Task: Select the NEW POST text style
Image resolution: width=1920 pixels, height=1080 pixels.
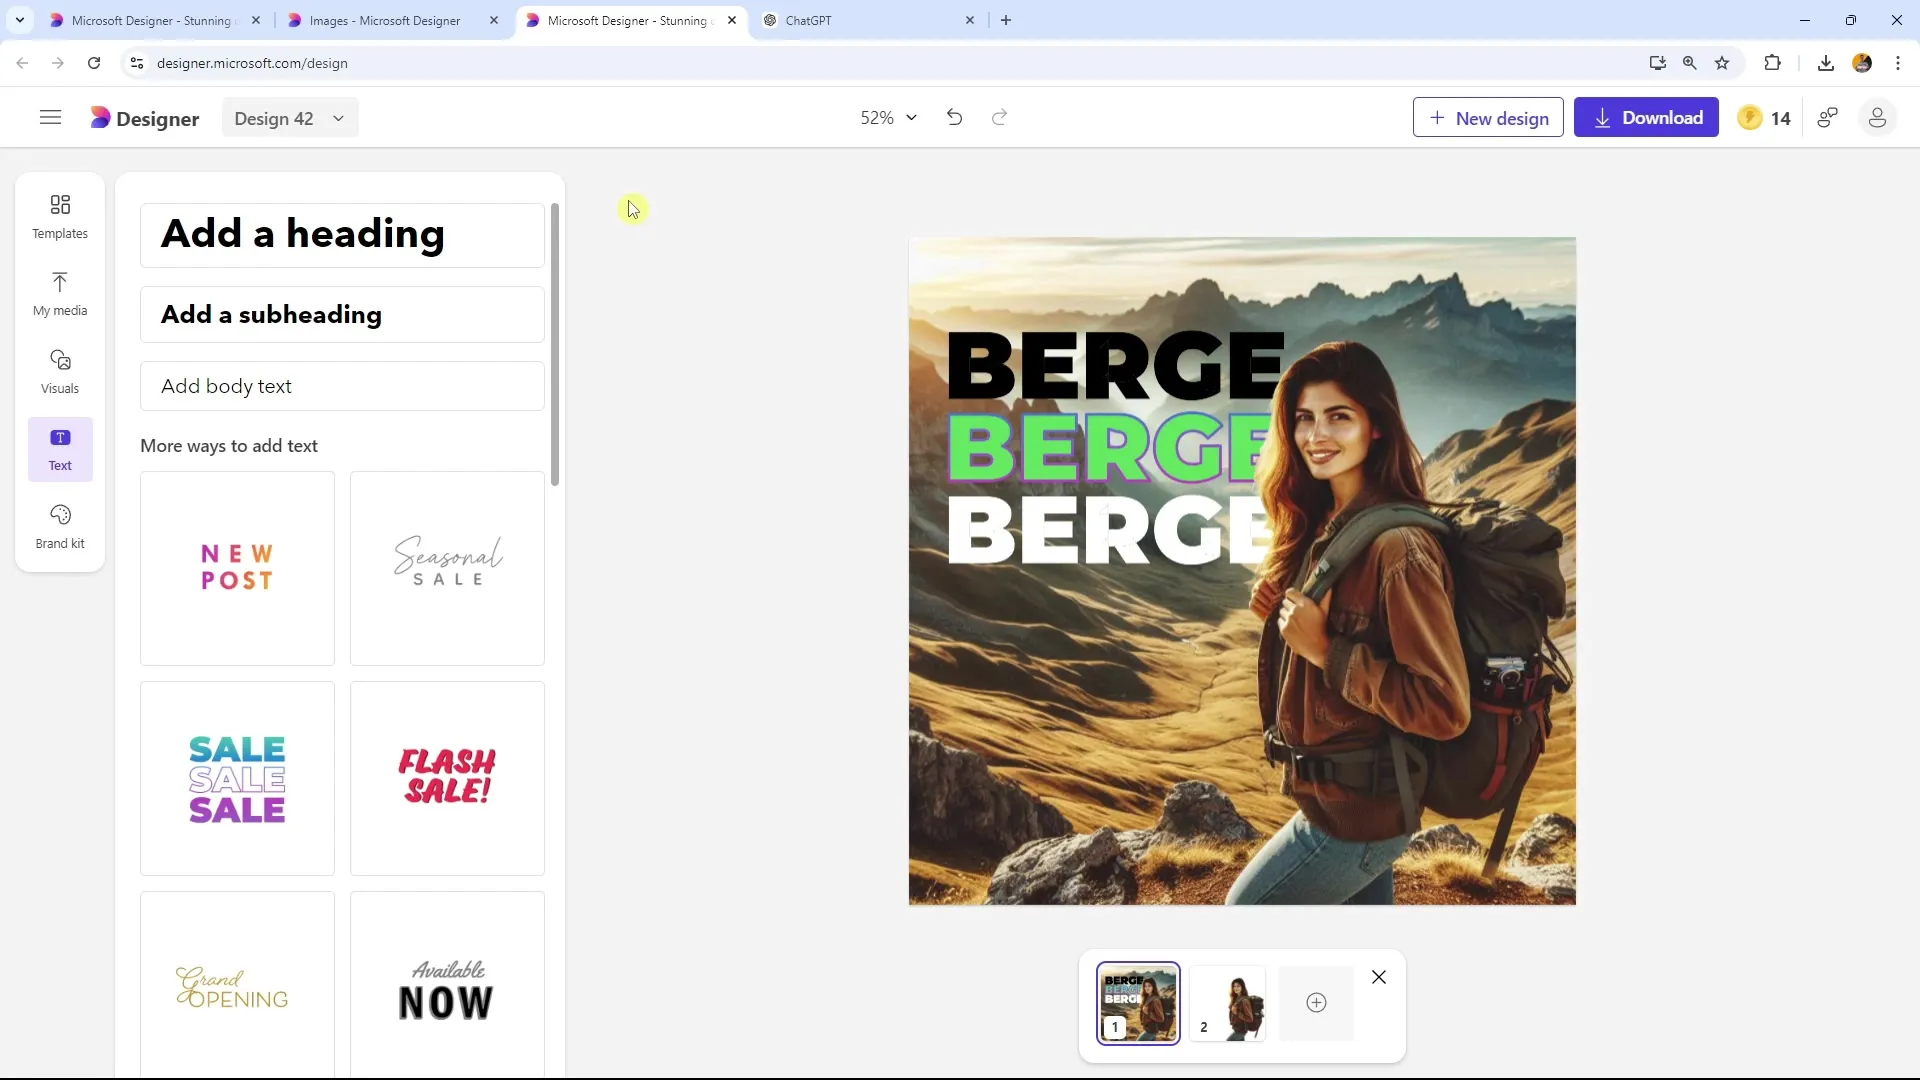Action: [x=237, y=568]
